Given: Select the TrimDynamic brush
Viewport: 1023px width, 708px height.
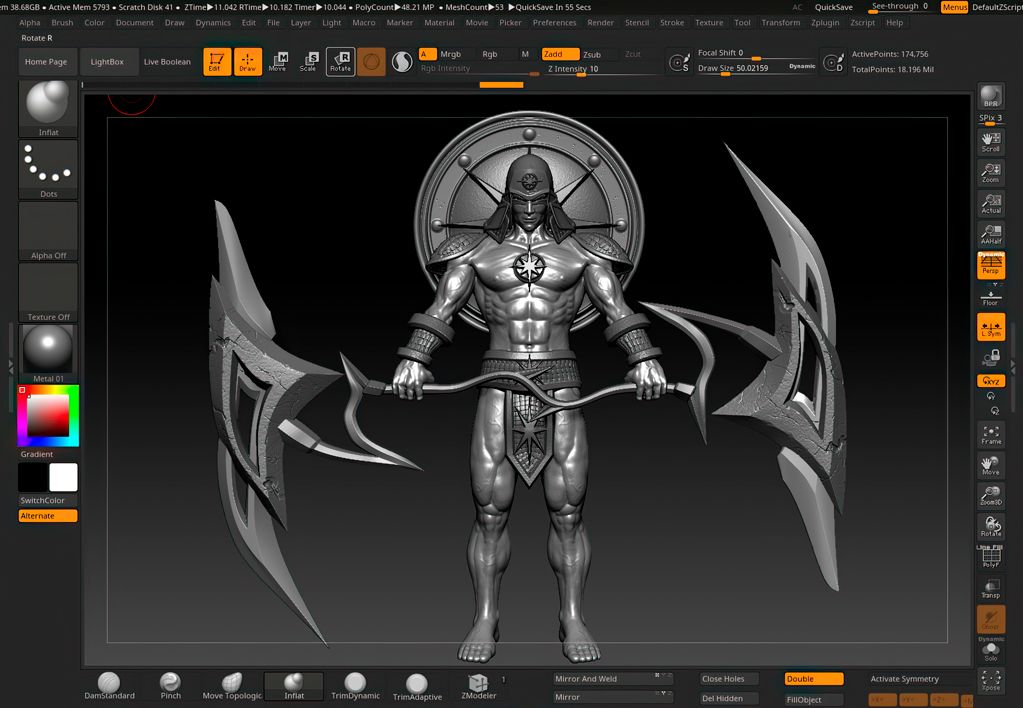Looking at the screenshot, I should pyautogui.click(x=355, y=686).
